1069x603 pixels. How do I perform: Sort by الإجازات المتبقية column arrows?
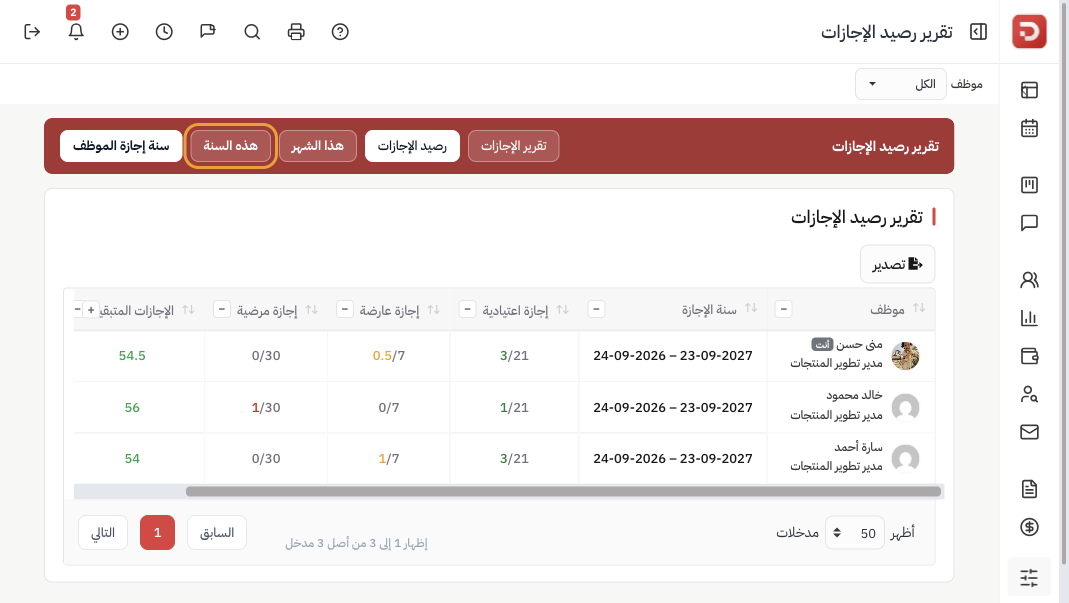pos(188,310)
